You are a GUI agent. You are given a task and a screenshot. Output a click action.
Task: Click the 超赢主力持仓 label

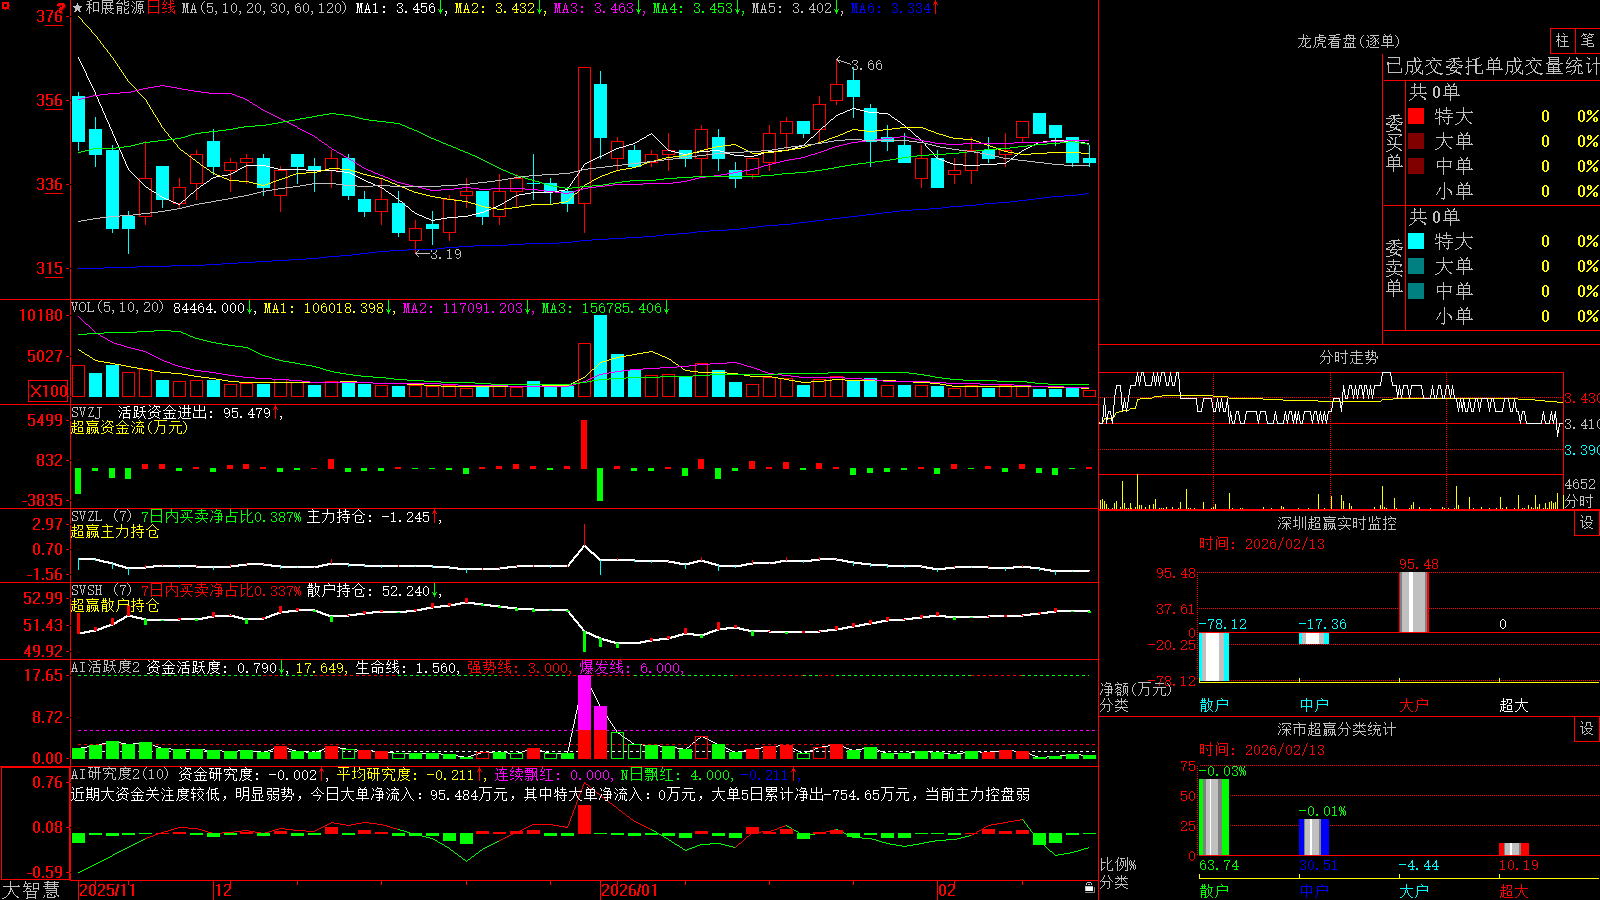pos(115,531)
